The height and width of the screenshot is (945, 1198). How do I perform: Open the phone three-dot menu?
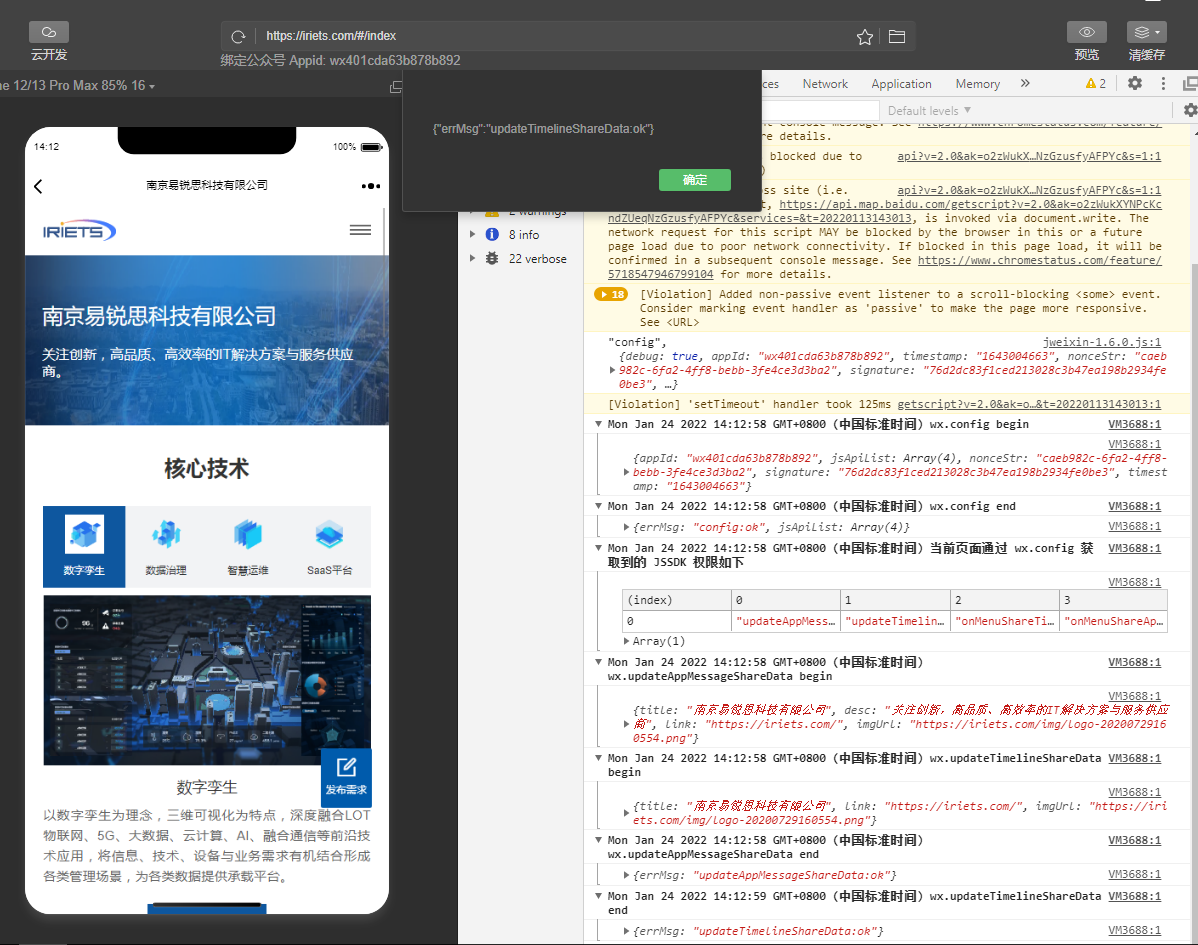(x=371, y=186)
